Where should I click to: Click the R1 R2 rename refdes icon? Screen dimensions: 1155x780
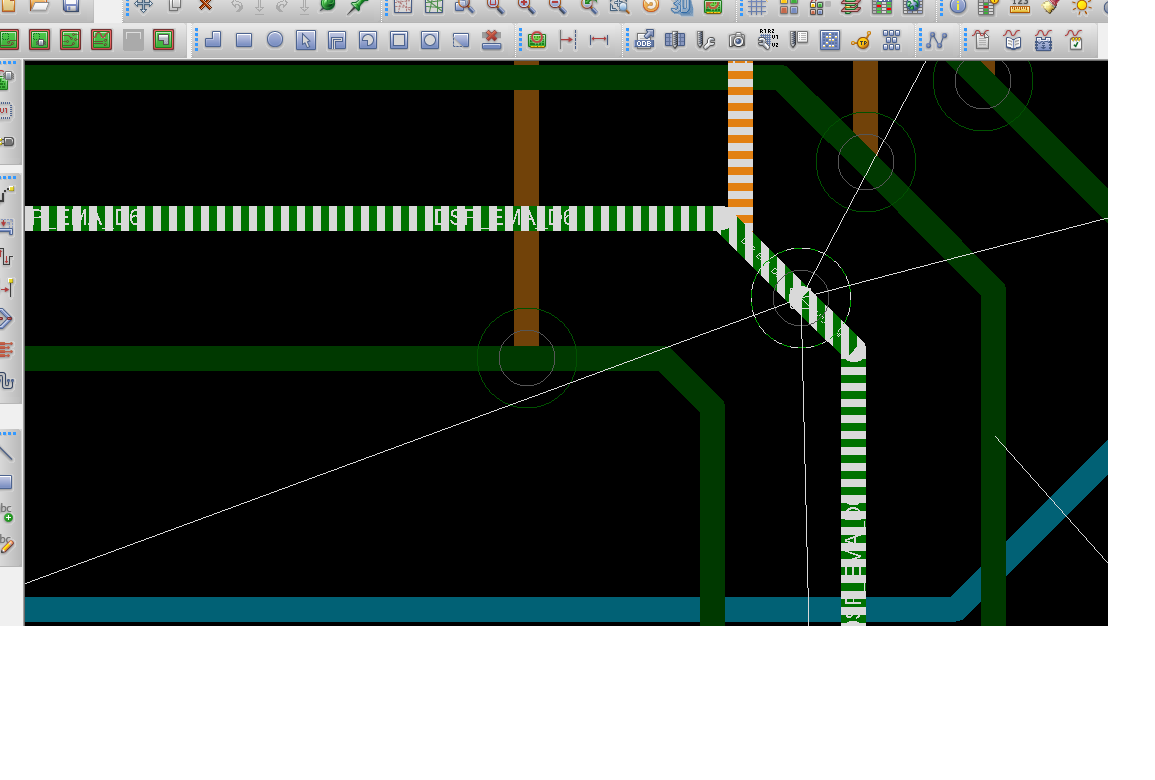(768, 40)
